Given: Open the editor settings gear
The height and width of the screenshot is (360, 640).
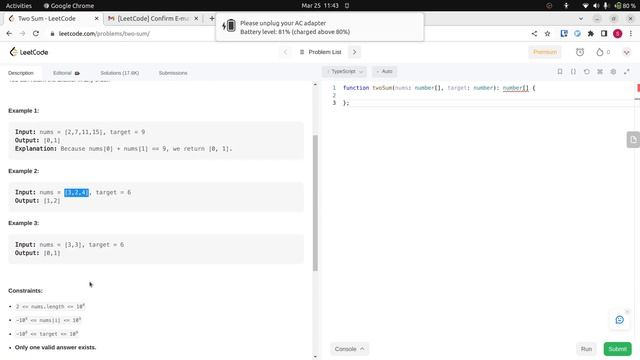Looking at the screenshot, I should pyautogui.click(x=613, y=71).
